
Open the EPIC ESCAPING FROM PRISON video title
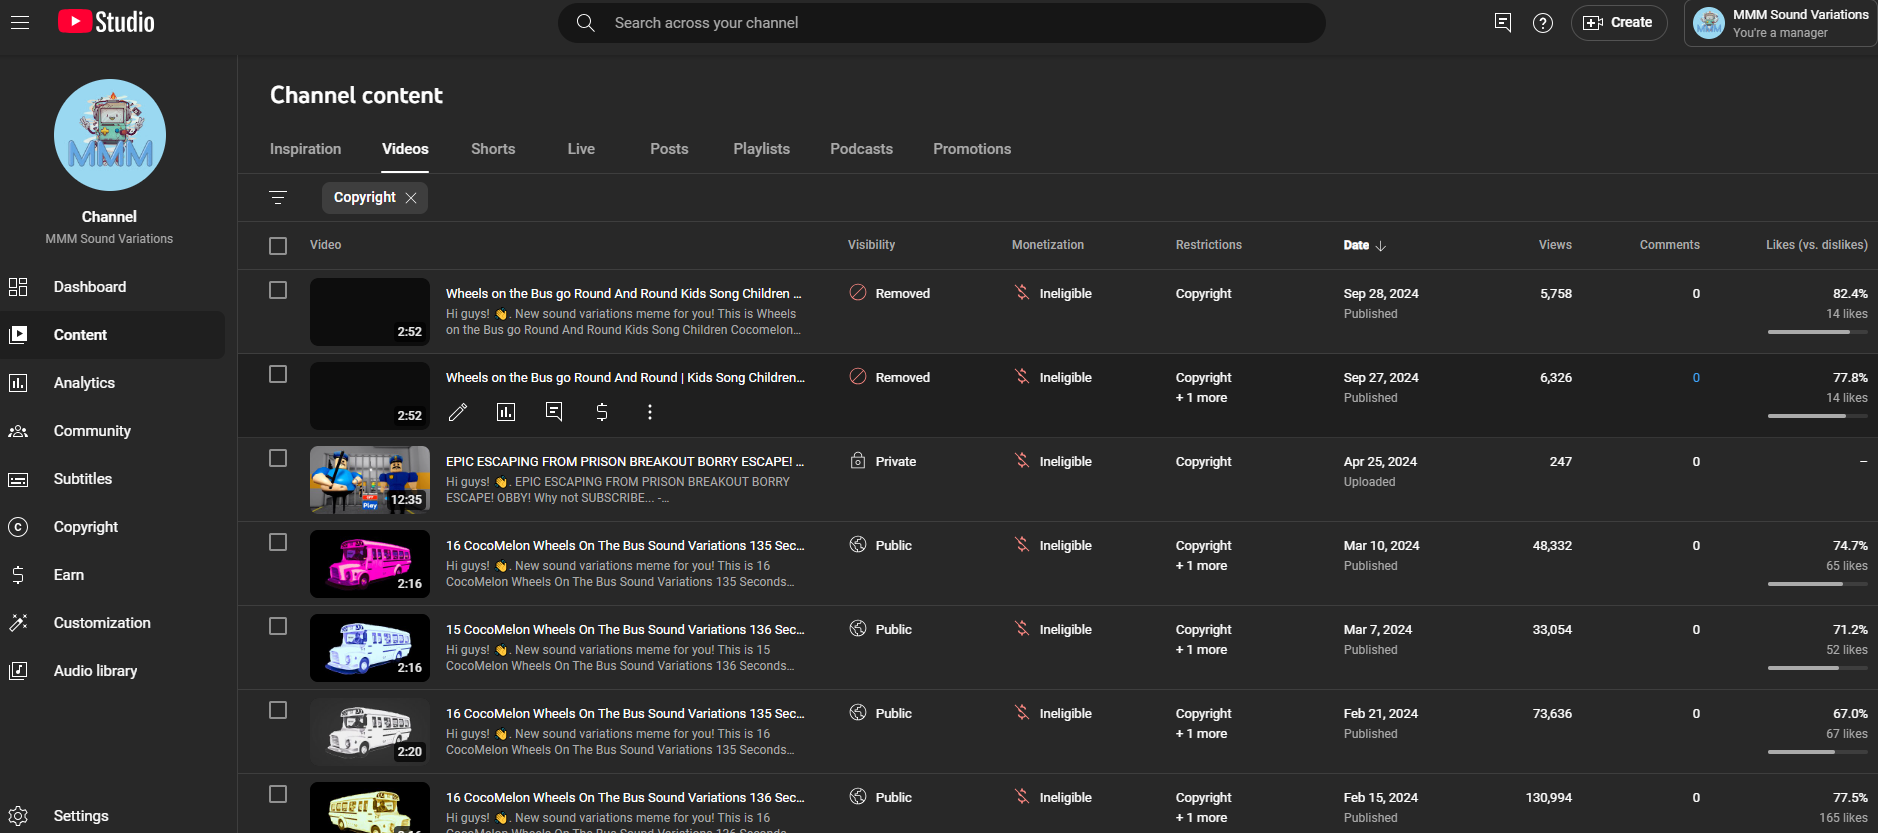pos(625,461)
